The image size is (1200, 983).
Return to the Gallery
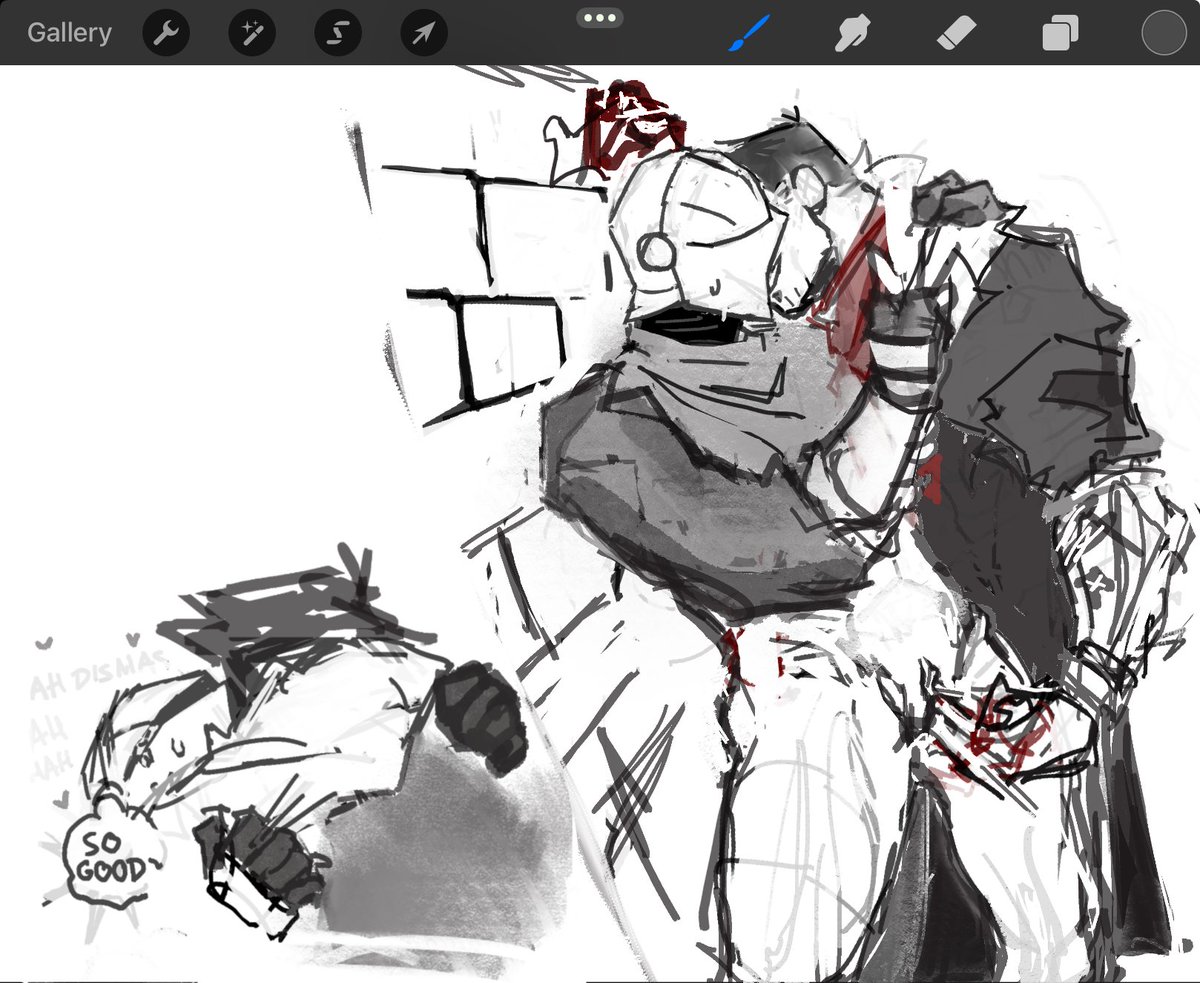click(x=69, y=33)
